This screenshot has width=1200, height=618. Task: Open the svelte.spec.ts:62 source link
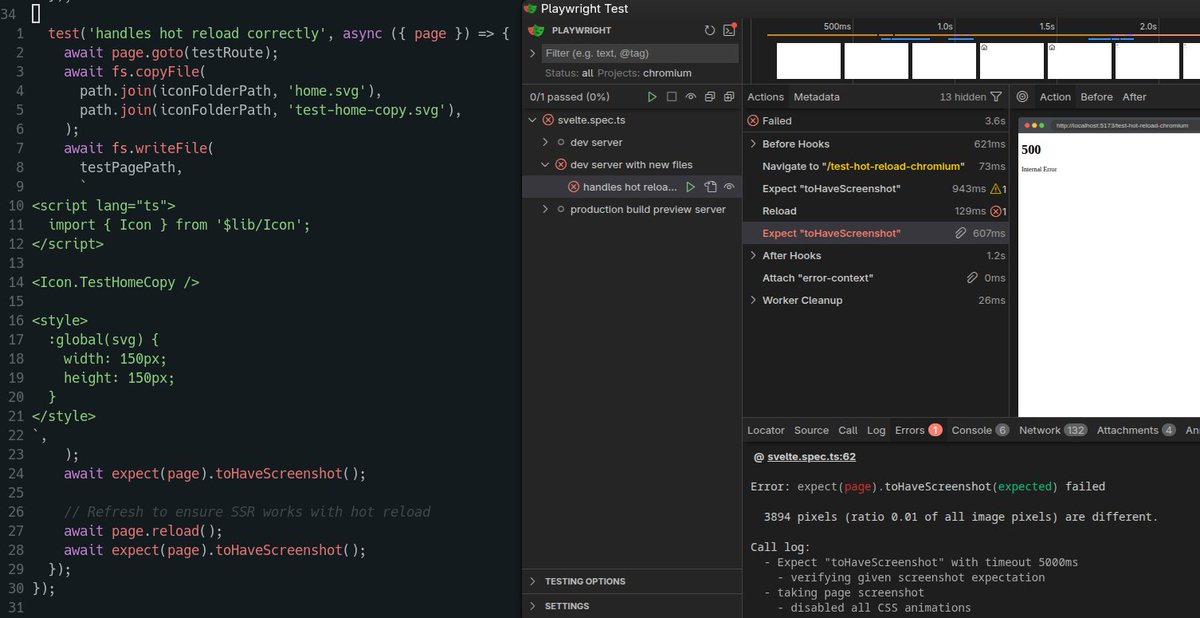tap(811, 457)
